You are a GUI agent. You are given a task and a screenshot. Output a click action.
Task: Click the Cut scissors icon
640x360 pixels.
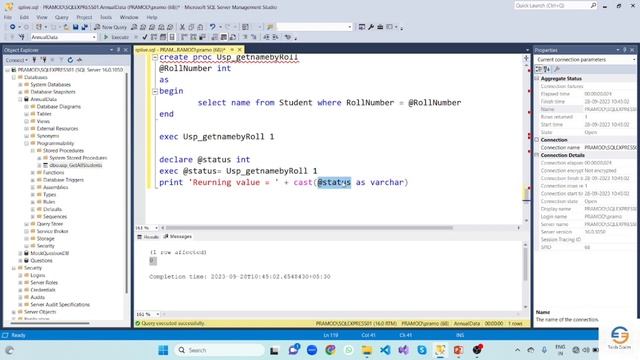[x=182, y=27]
